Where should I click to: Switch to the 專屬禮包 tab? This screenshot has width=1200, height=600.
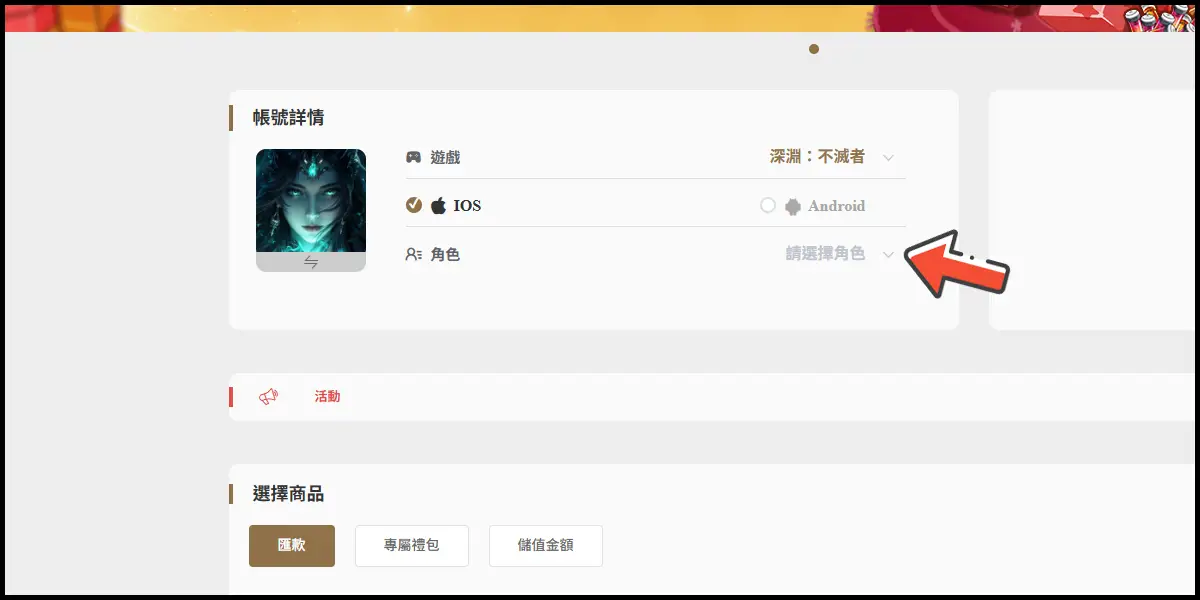coord(412,546)
